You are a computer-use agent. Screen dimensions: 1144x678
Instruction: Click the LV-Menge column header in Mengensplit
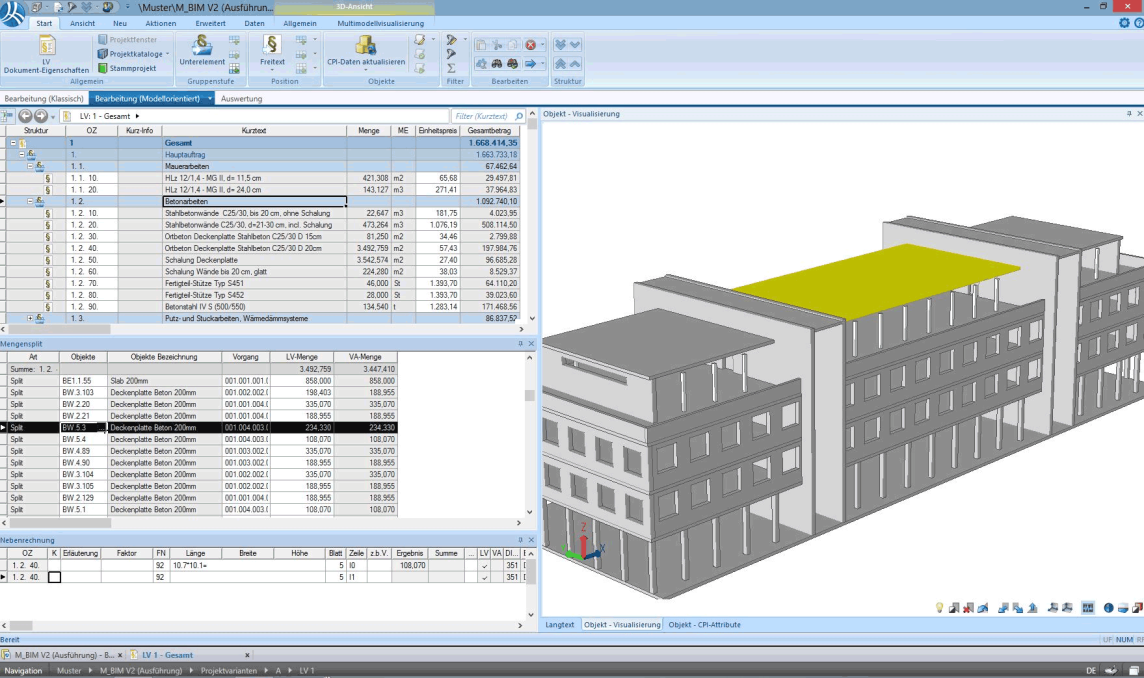[301, 358]
